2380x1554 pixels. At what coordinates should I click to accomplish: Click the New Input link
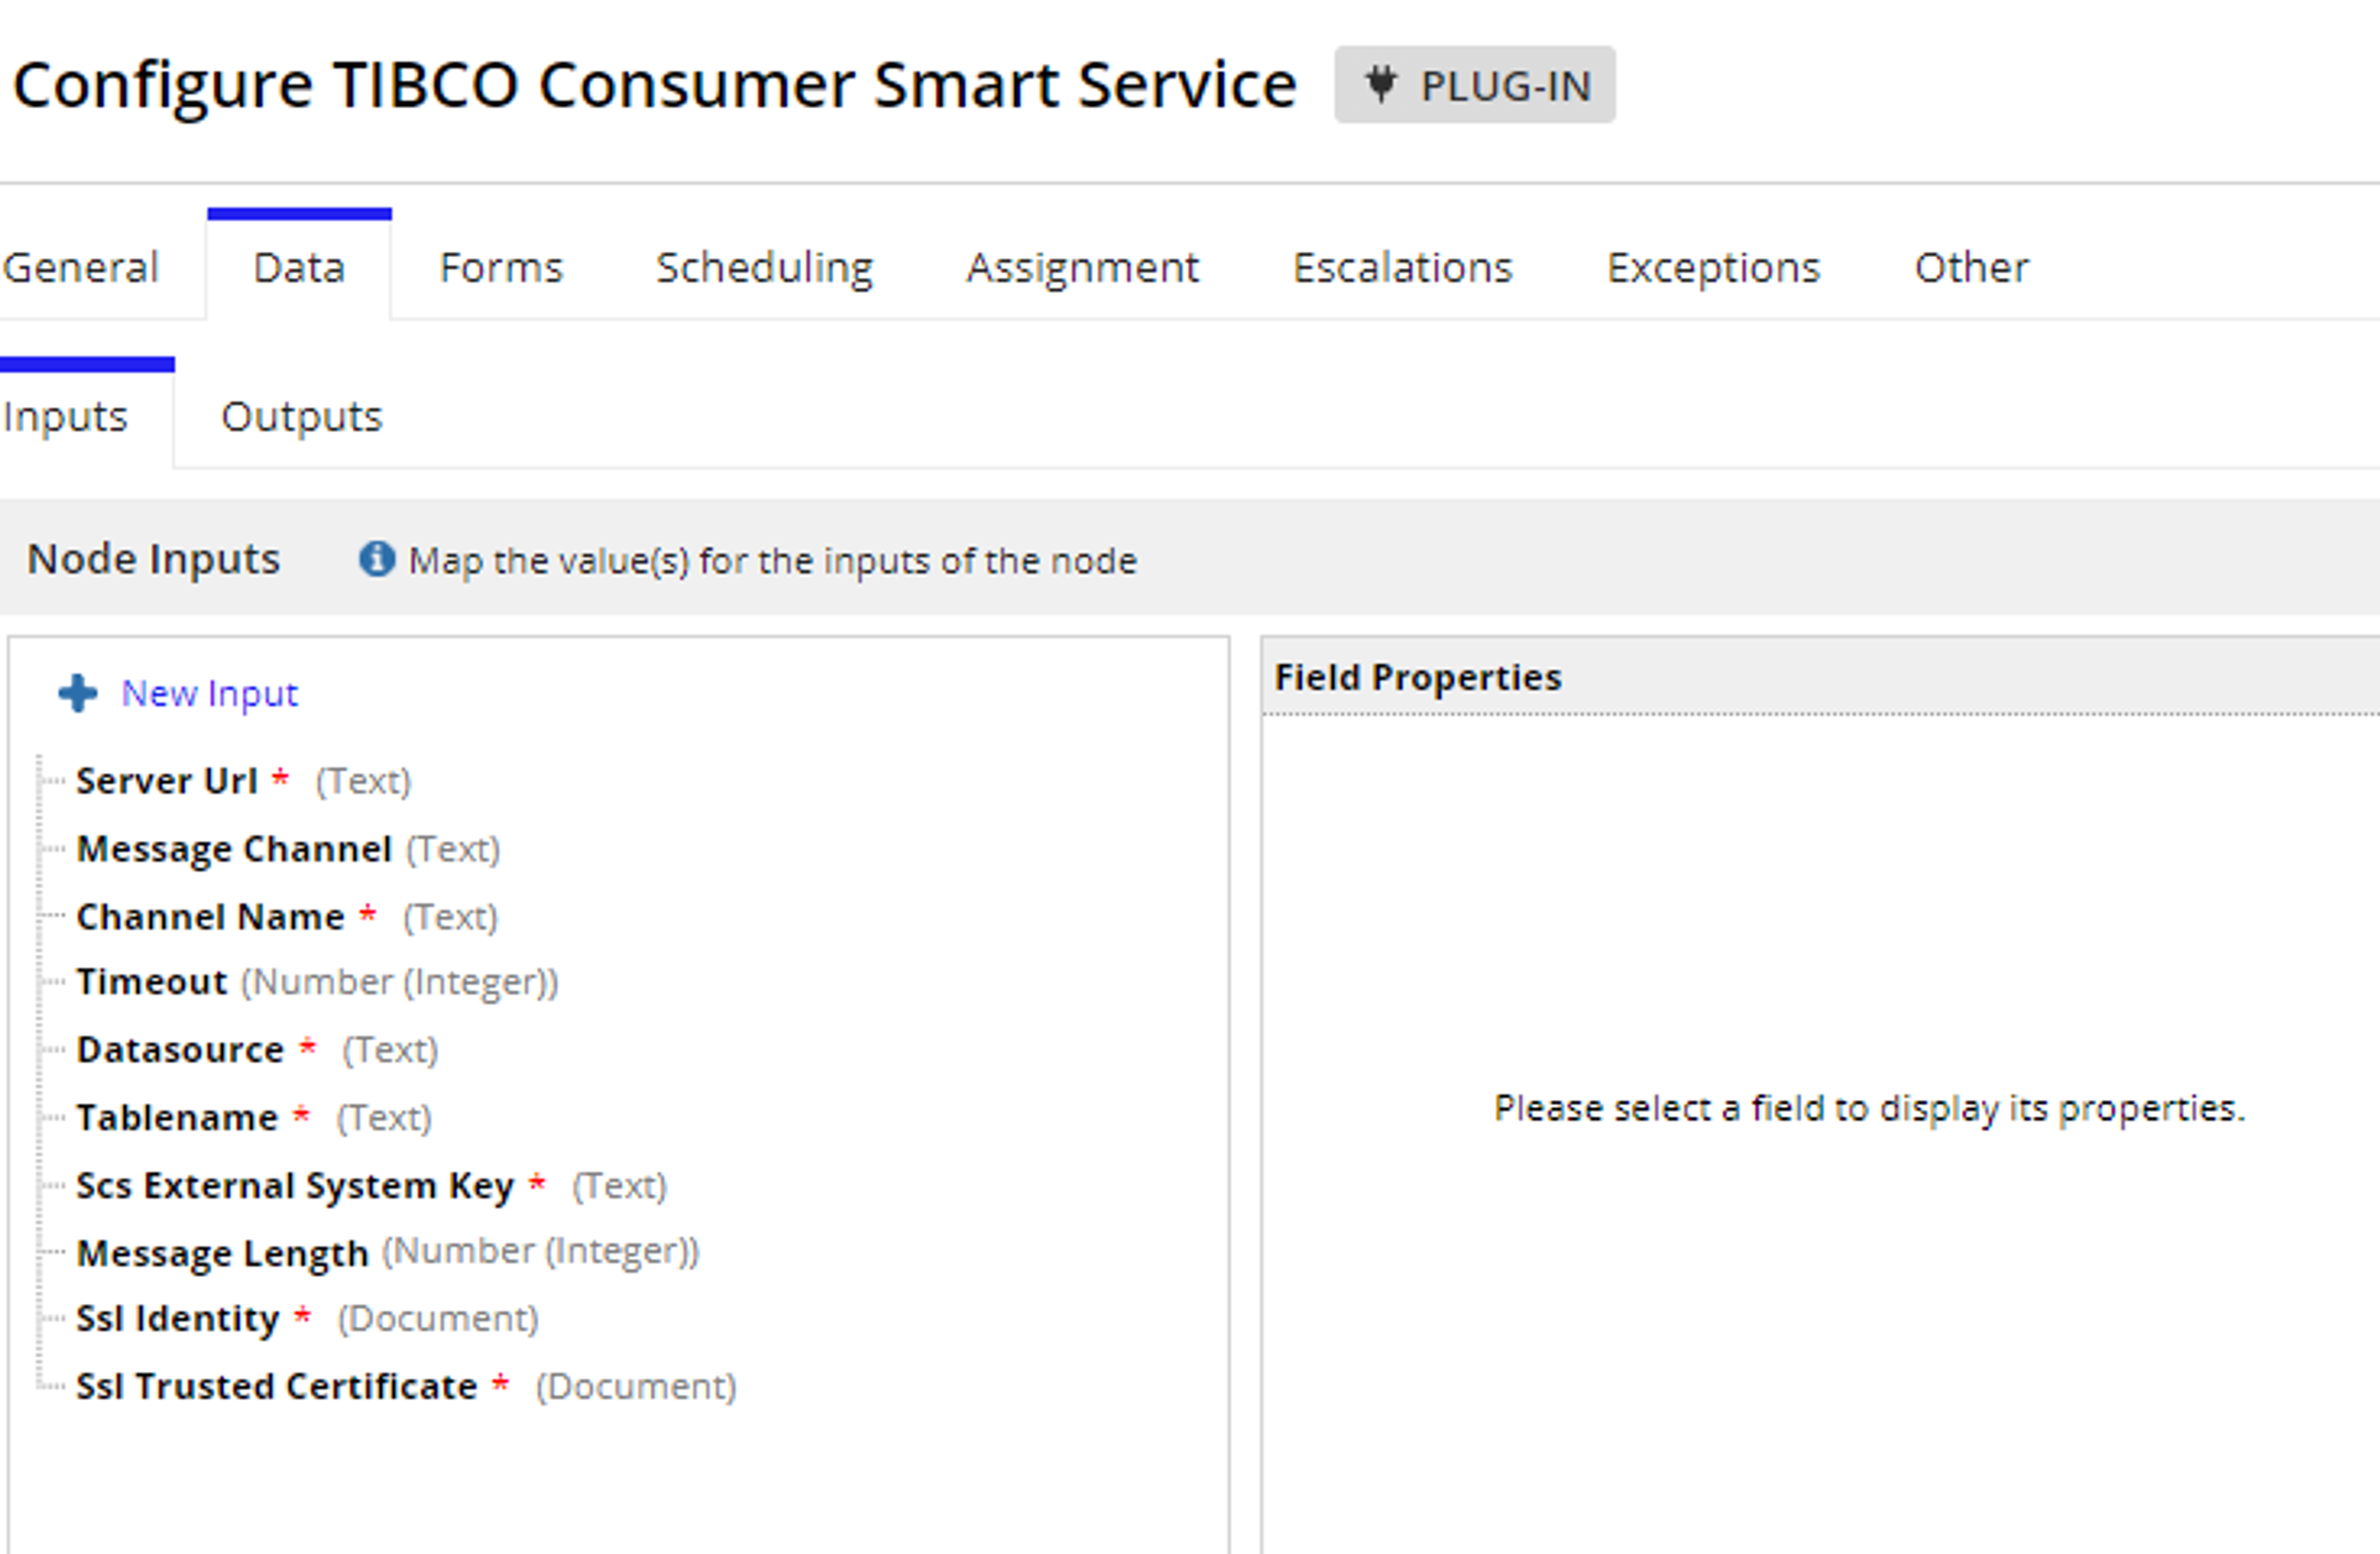210,694
